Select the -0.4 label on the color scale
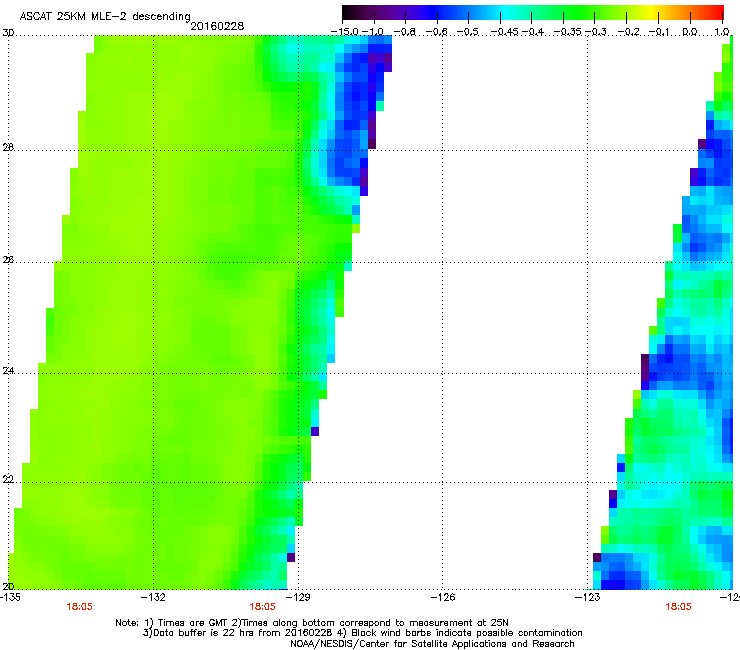This screenshot has height=650, width=740. tap(532, 32)
